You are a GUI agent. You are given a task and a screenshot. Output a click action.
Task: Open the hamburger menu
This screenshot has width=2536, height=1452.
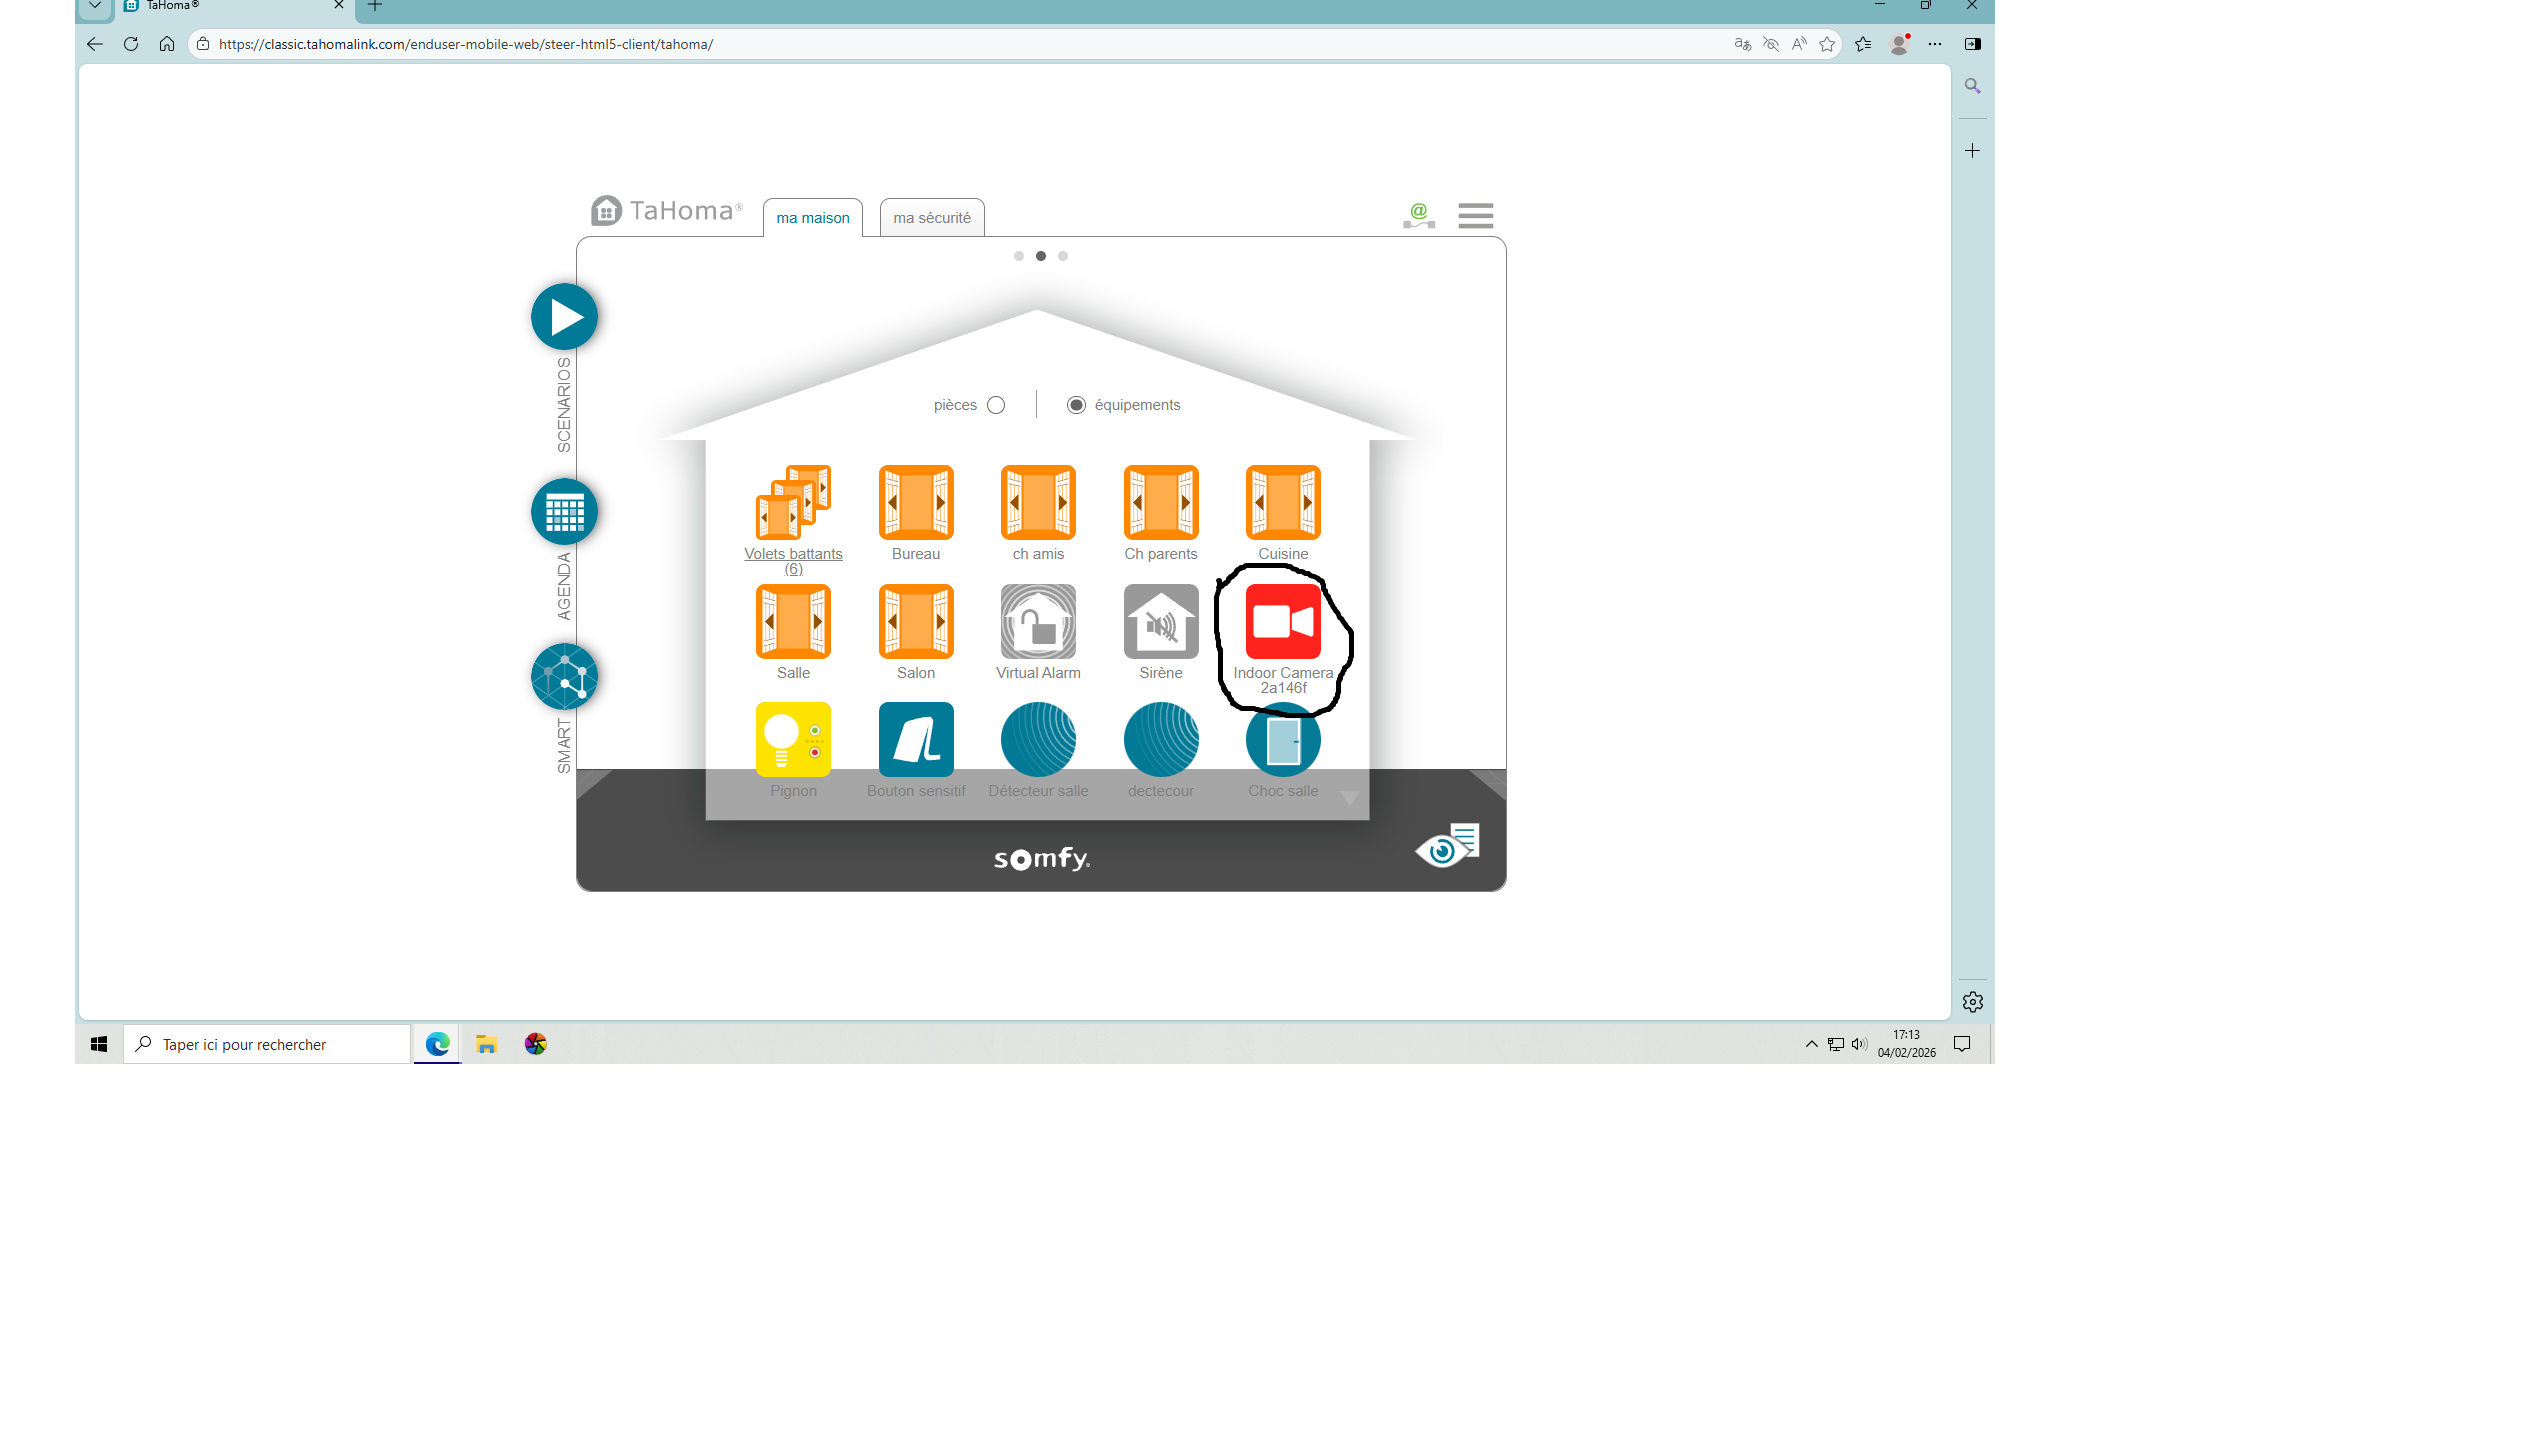pyautogui.click(x=1475, y=216)
